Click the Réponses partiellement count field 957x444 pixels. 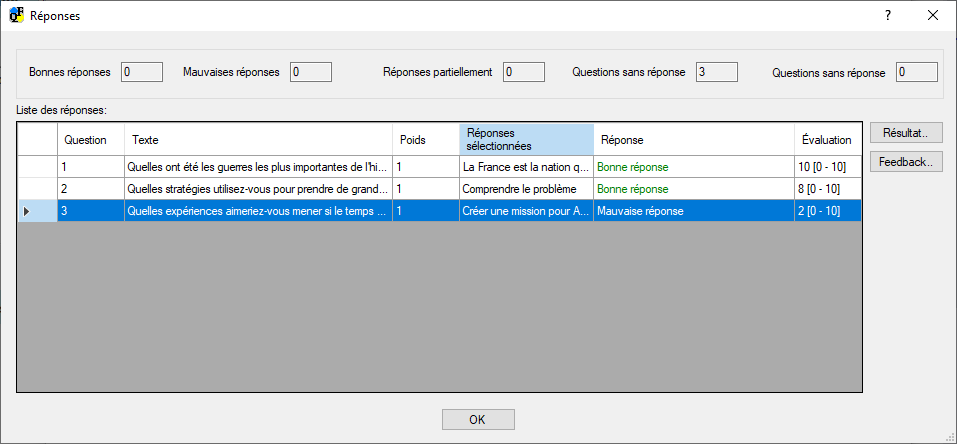(523, 72)
